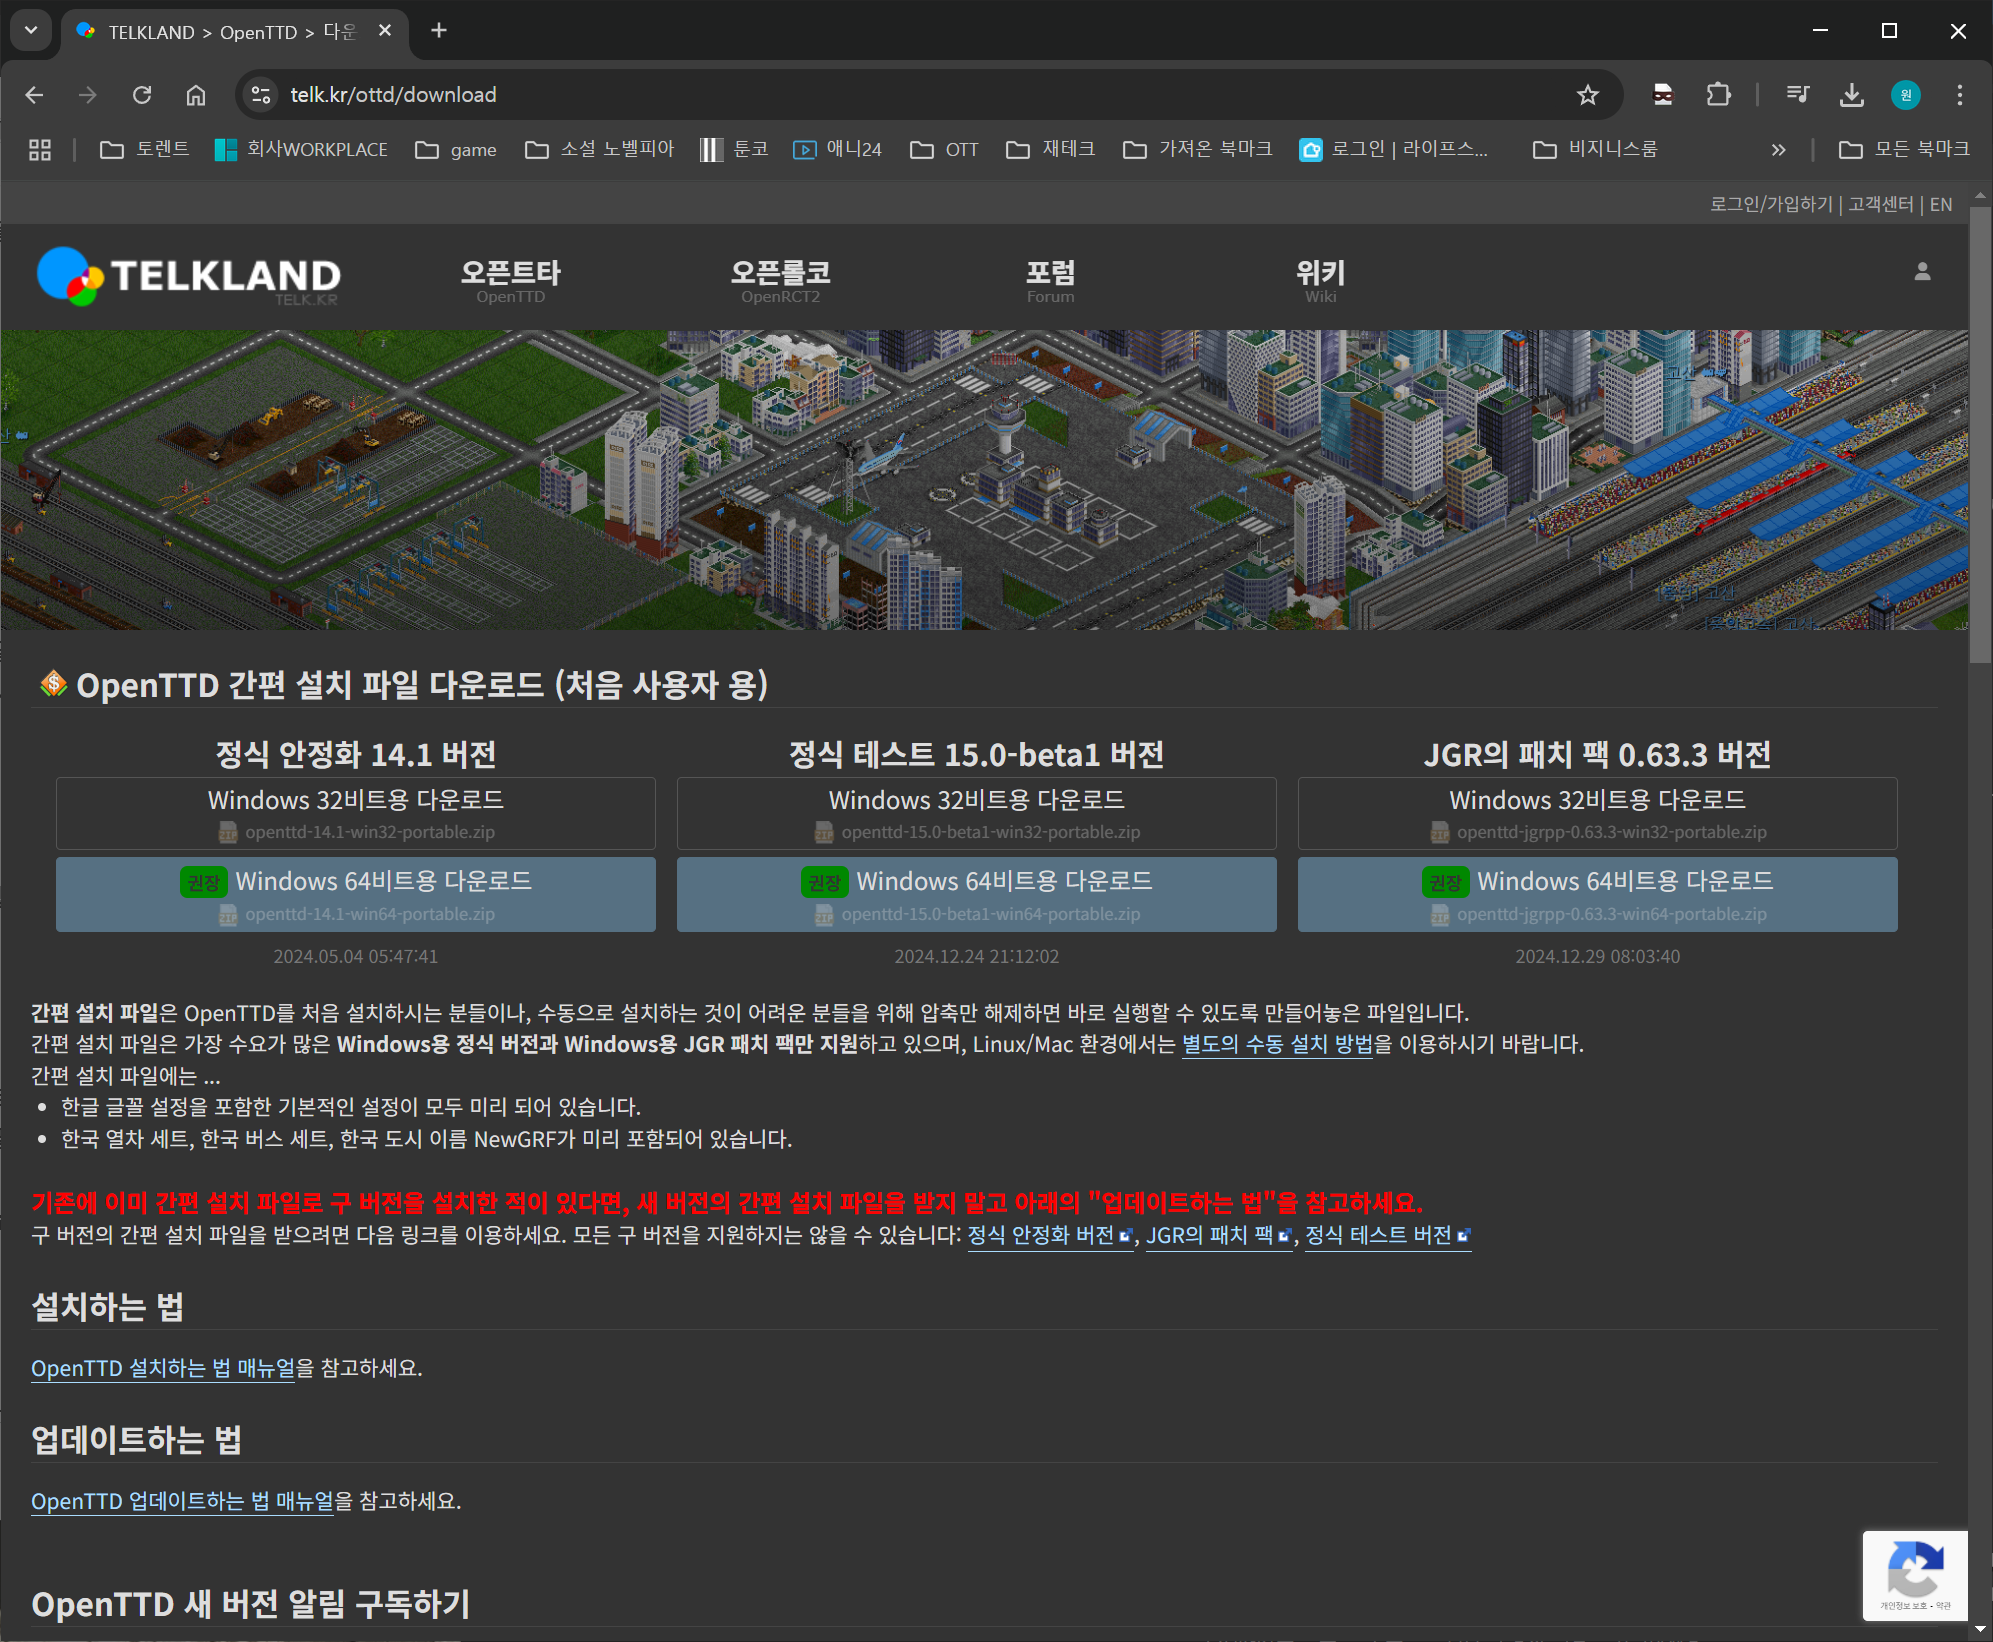Bookmark this page with the star icon

point(1587,95)
